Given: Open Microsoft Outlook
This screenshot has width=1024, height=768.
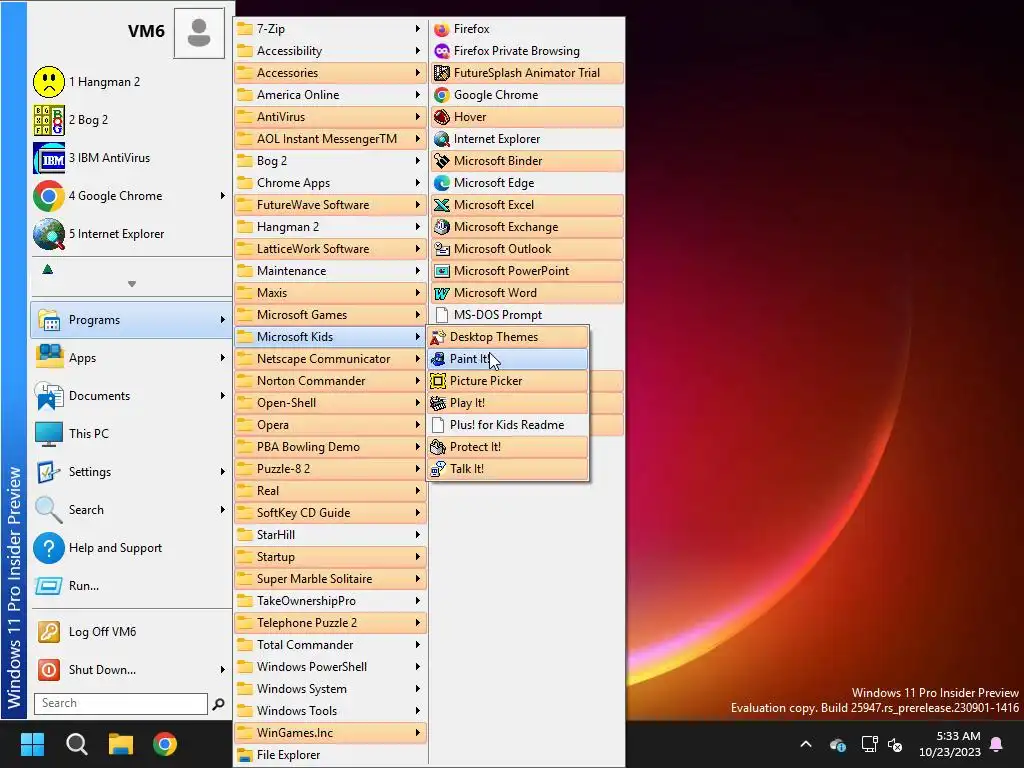Looking at the screenshot, I should tap(527, 249).
